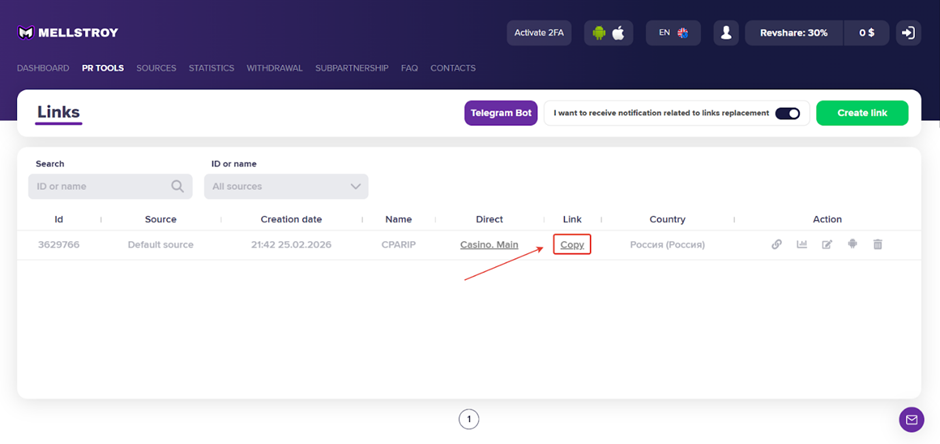This screenshot has width=940, height=444.
Task: Open the EN language selector
Action: coord(673,33)
